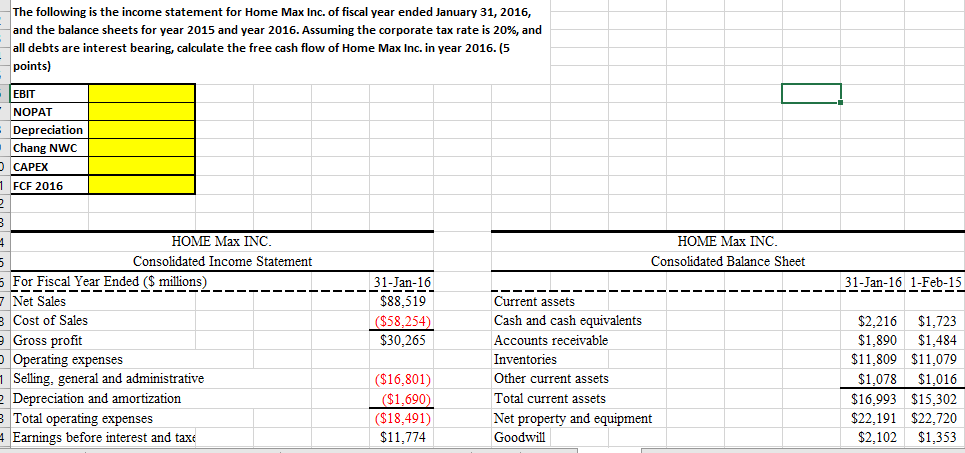Click total operating expenses value ($18,491)
The height and width of the screenshot is (453, 965).
pos(403,419)
